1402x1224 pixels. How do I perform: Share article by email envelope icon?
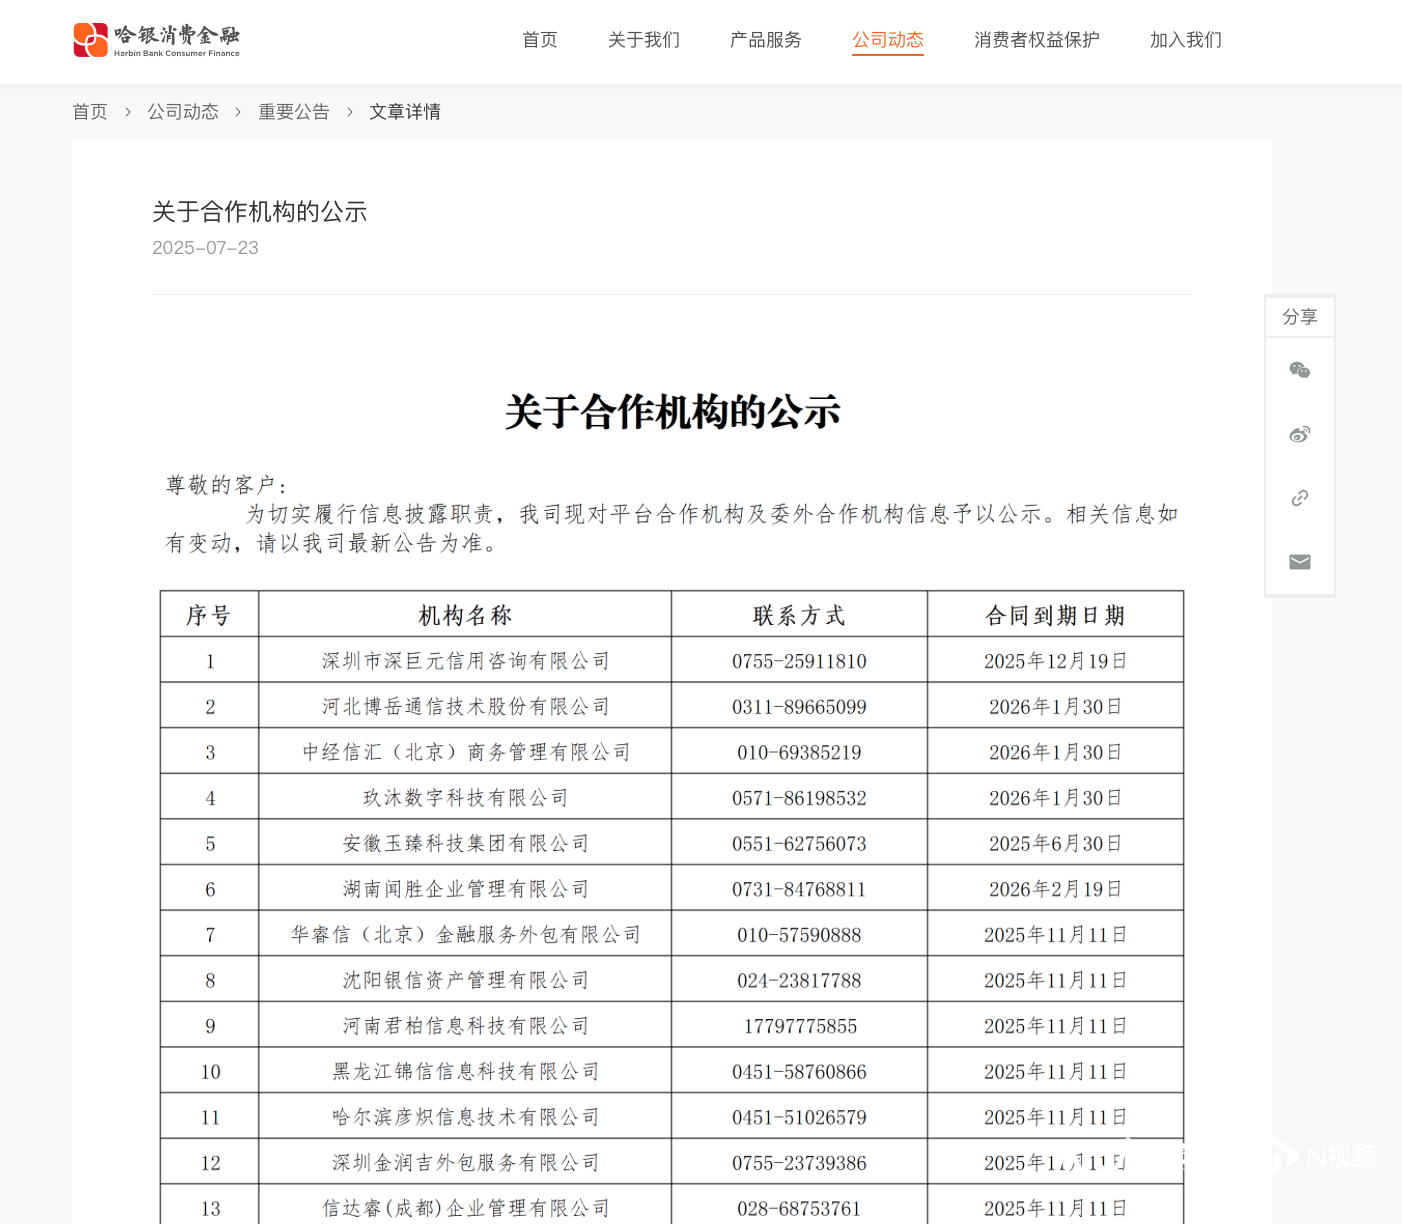[x=1299, y=562]
